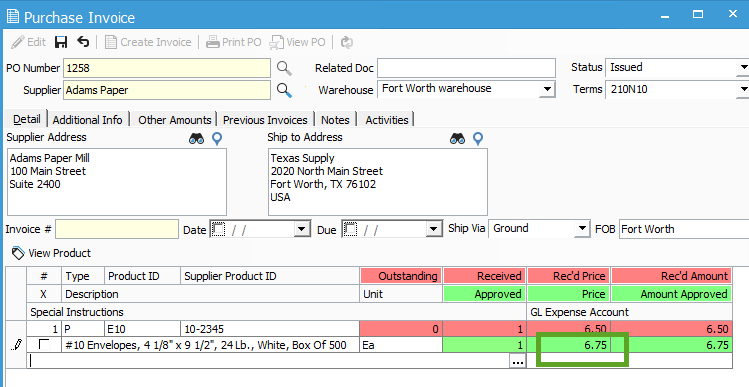Open the Previous Invoices tab
The height and width of the screenshot is (387, 749).
coord(265,119)
